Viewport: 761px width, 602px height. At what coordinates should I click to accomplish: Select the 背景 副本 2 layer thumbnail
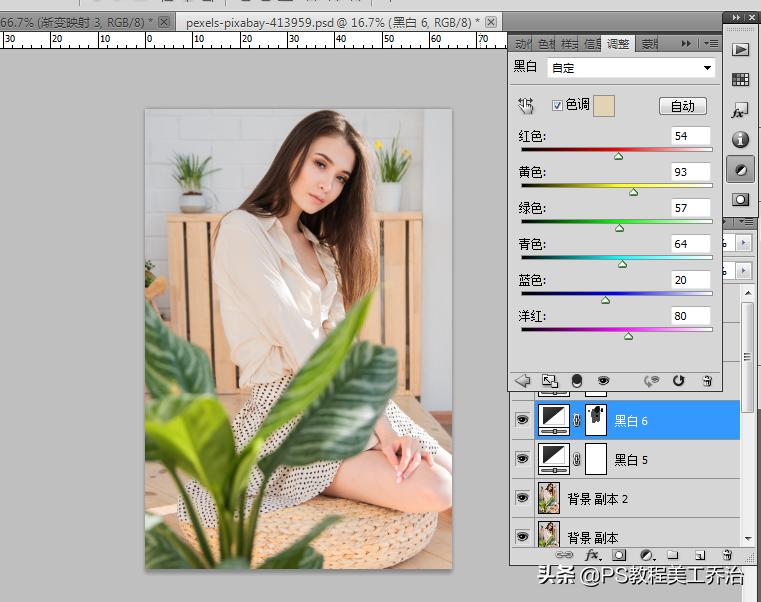(549, 498)
